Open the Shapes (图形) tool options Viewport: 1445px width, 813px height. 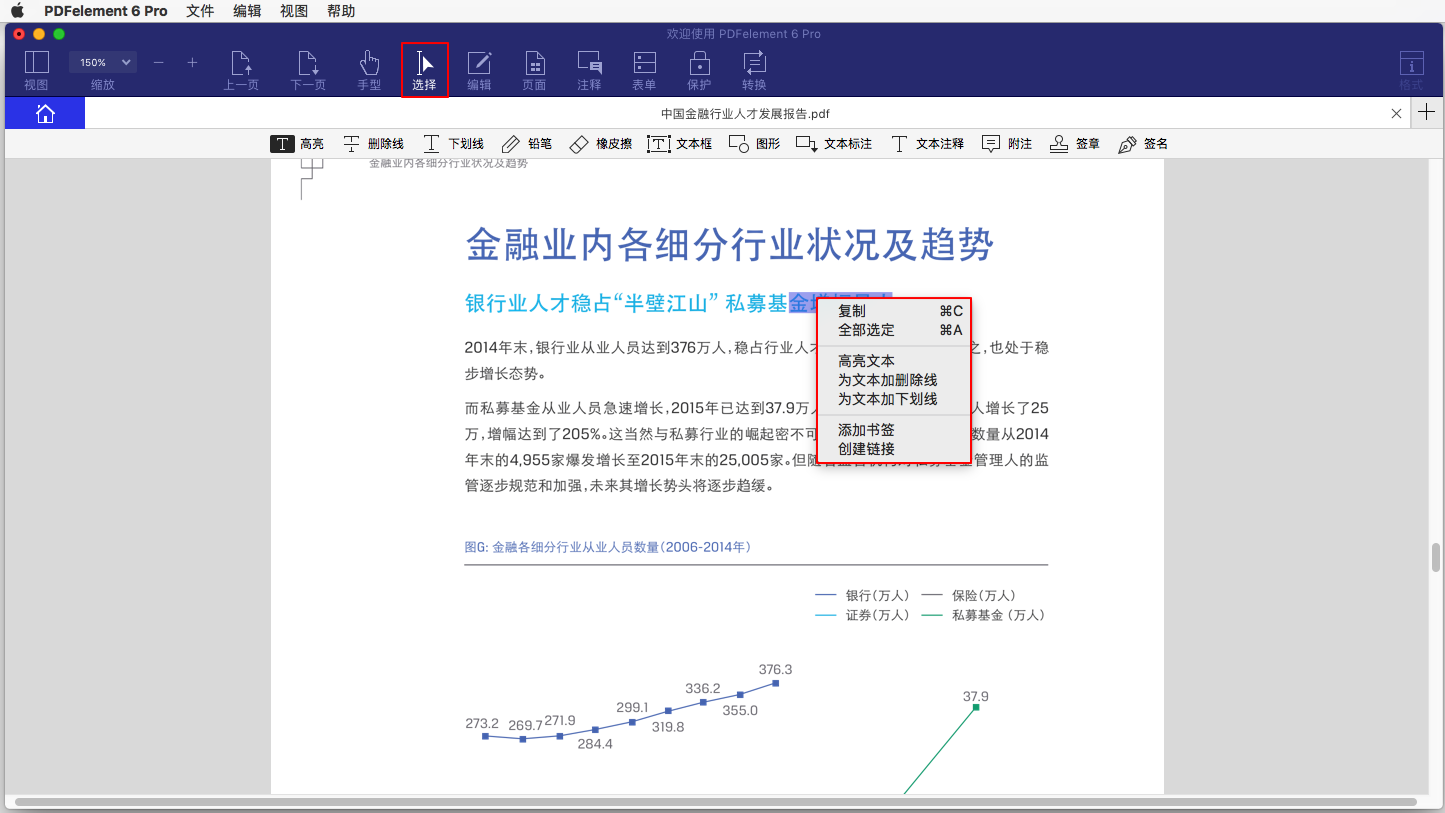pyautogui.click(x=754, y=144)
